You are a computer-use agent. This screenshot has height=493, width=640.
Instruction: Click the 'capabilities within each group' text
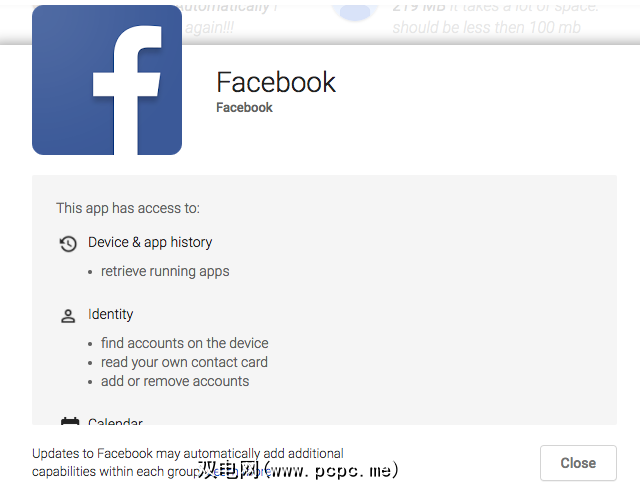click(x=120, y=471)
